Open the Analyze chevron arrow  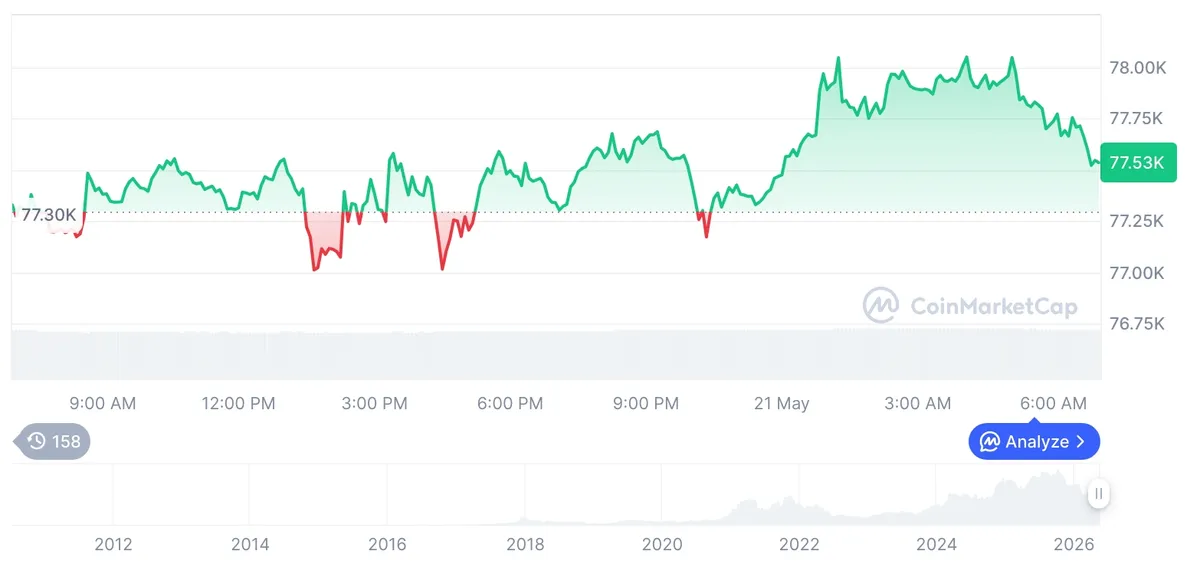pyautogui.click(x=1080, y=441)
